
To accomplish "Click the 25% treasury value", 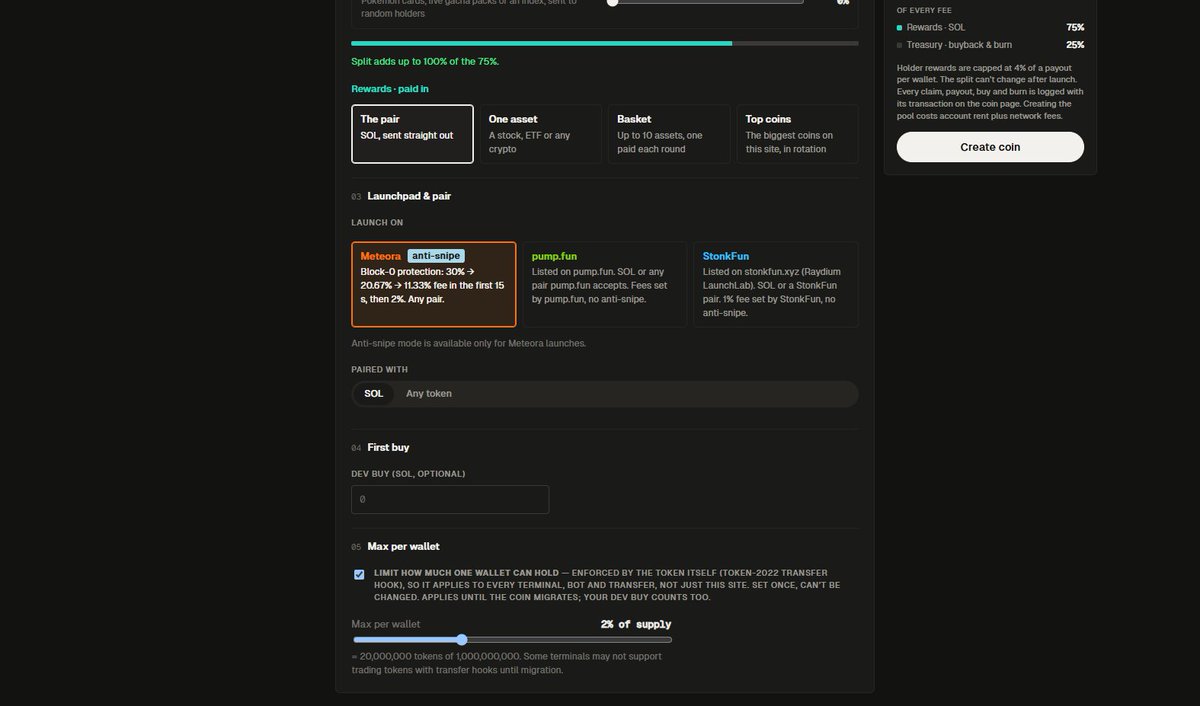I will [1075, 45].
